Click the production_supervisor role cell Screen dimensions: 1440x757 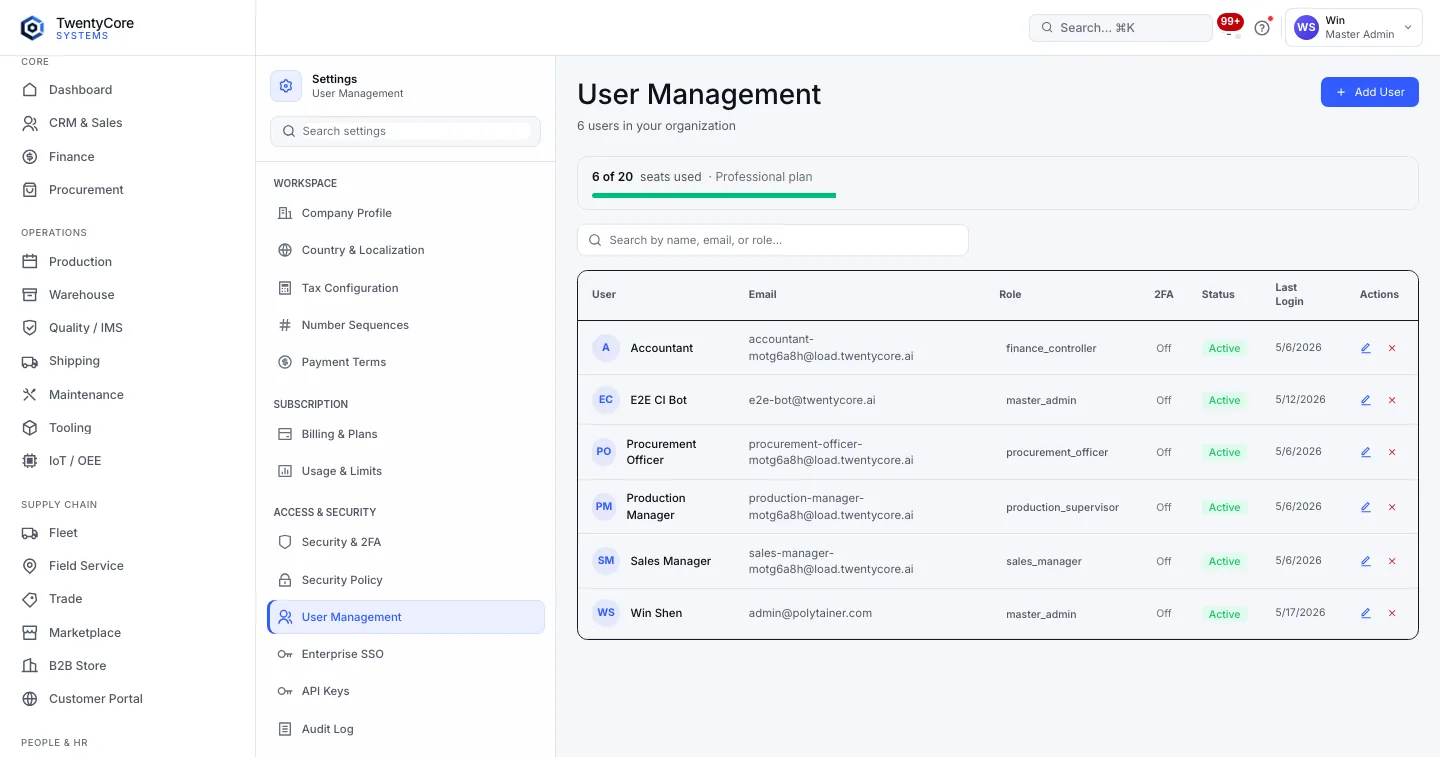1062,507
